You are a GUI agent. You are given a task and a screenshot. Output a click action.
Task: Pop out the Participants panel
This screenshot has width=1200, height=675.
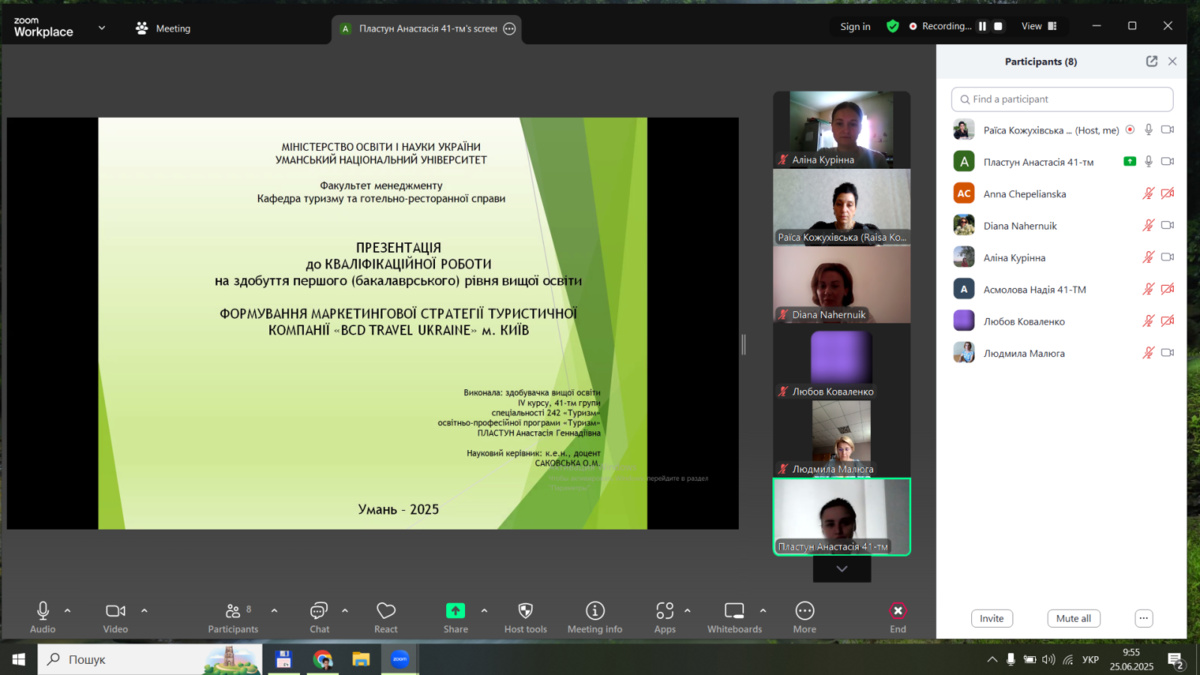(1152, 61)
